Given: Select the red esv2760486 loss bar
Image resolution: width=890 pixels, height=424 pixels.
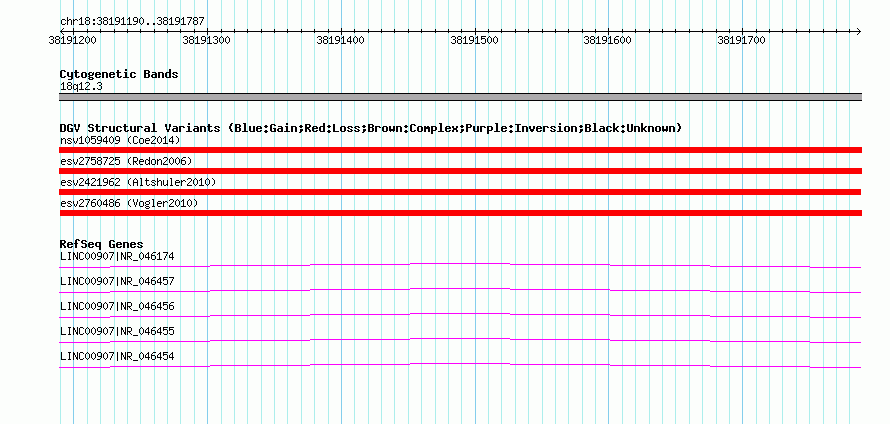Looking at the screenshot, I should pos(460,213).
